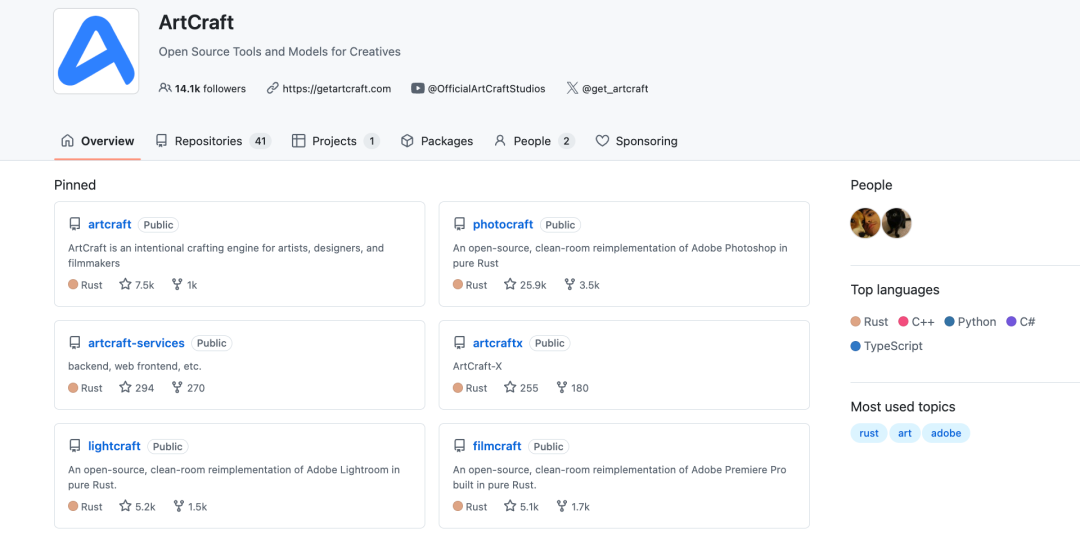The height and width of the screenshot is (547, 1080).
Task: Filter by Rust in Top languages
Action: pos(869,322)
